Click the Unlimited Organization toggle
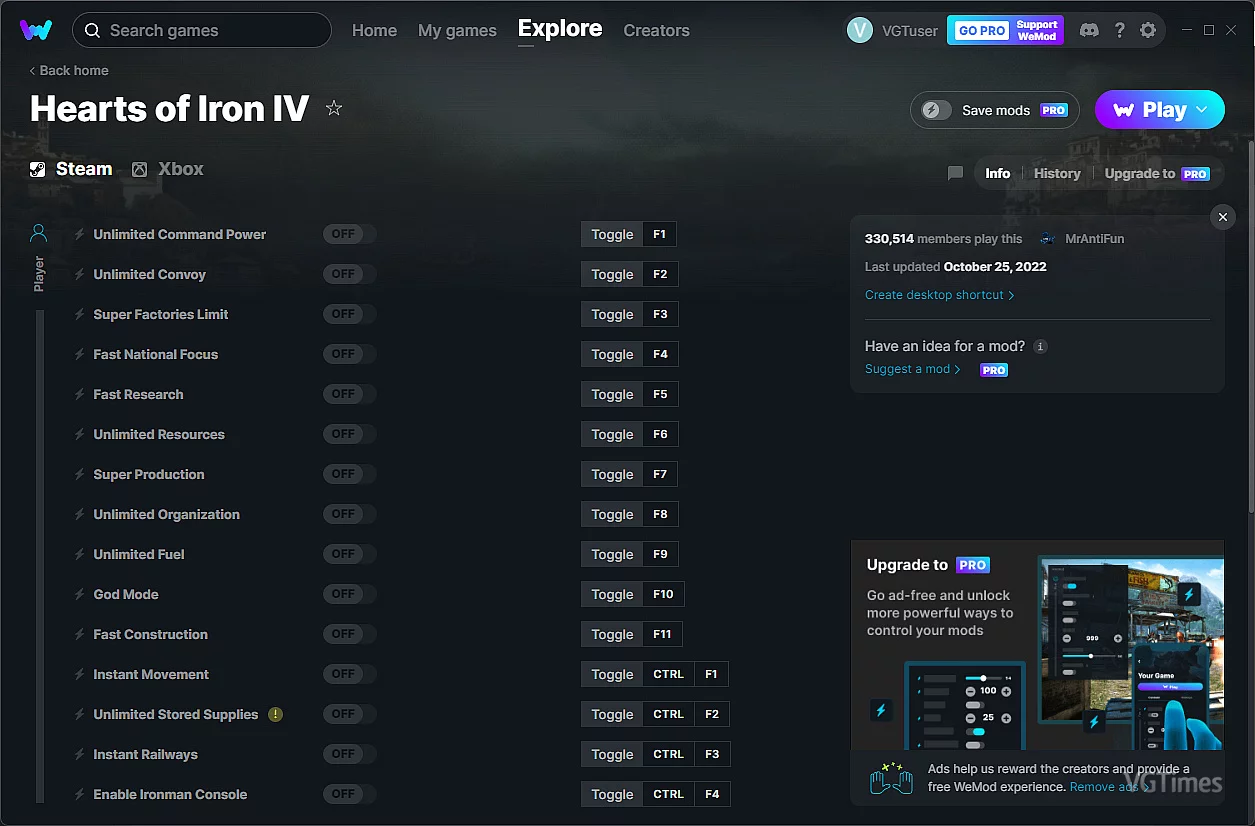The width and height of the screenshot is (1255, 826). pos(349,514)
